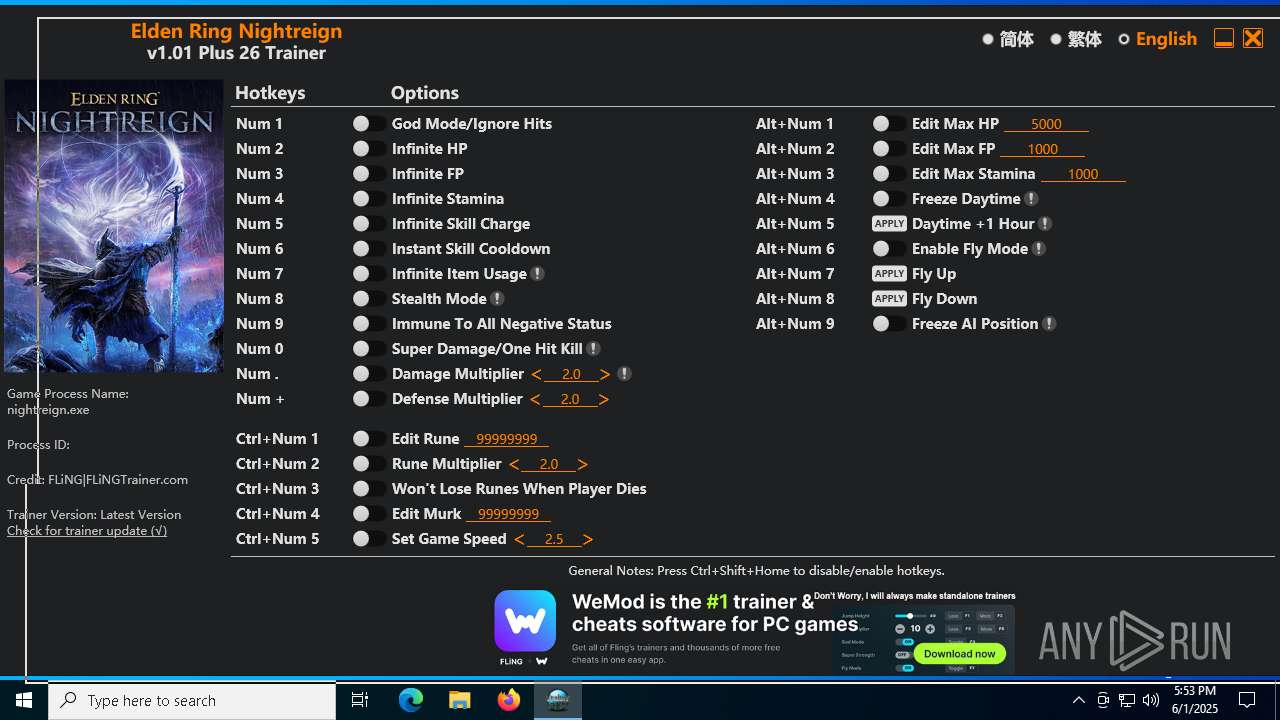Screen dimensions: 1280x720
Task: Click APPLY for Fly Up
Action: point(889,274)
